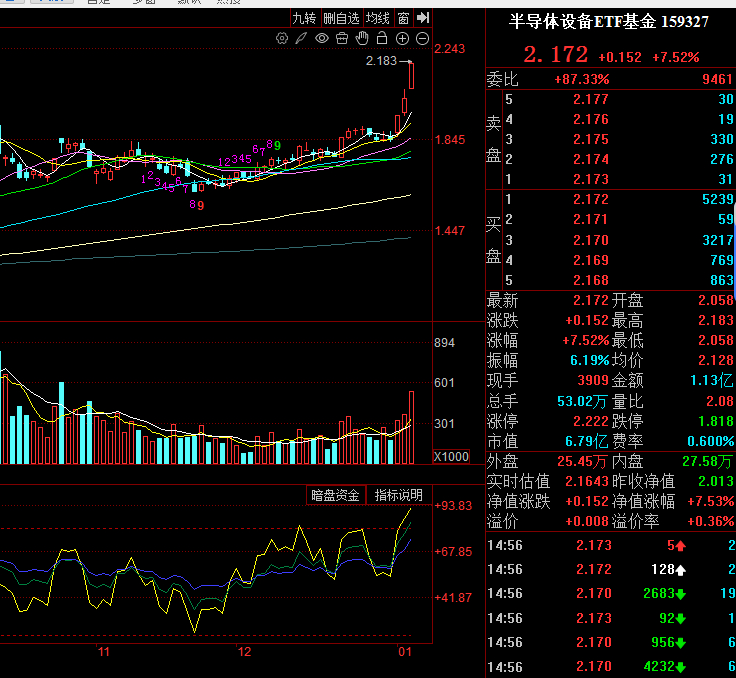Click the 内盘 value 27.58万
Image resolution: width=736 pixels, height=678 pixels.
pos(707,462)
